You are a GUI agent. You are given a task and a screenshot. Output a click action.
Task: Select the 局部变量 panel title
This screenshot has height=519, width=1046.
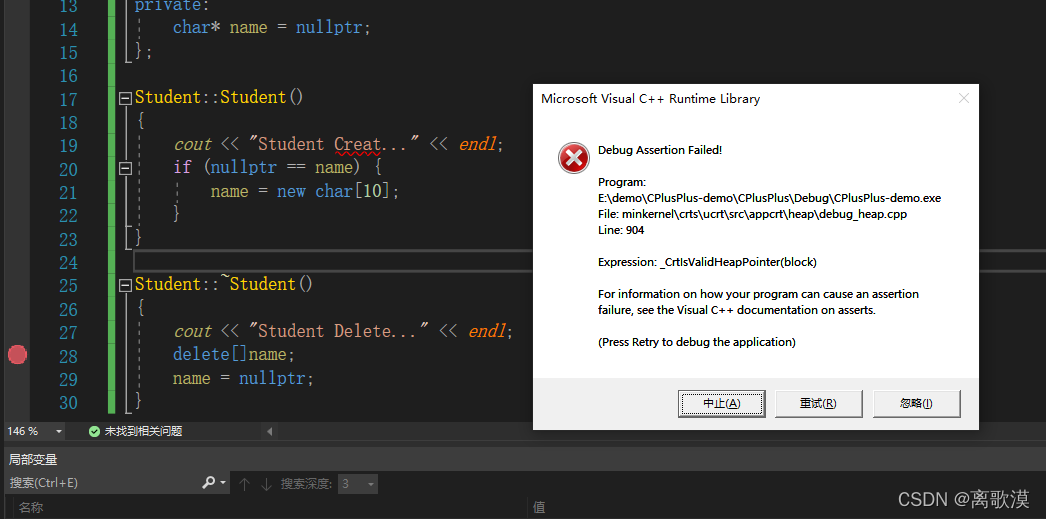(x=33, y=460)
